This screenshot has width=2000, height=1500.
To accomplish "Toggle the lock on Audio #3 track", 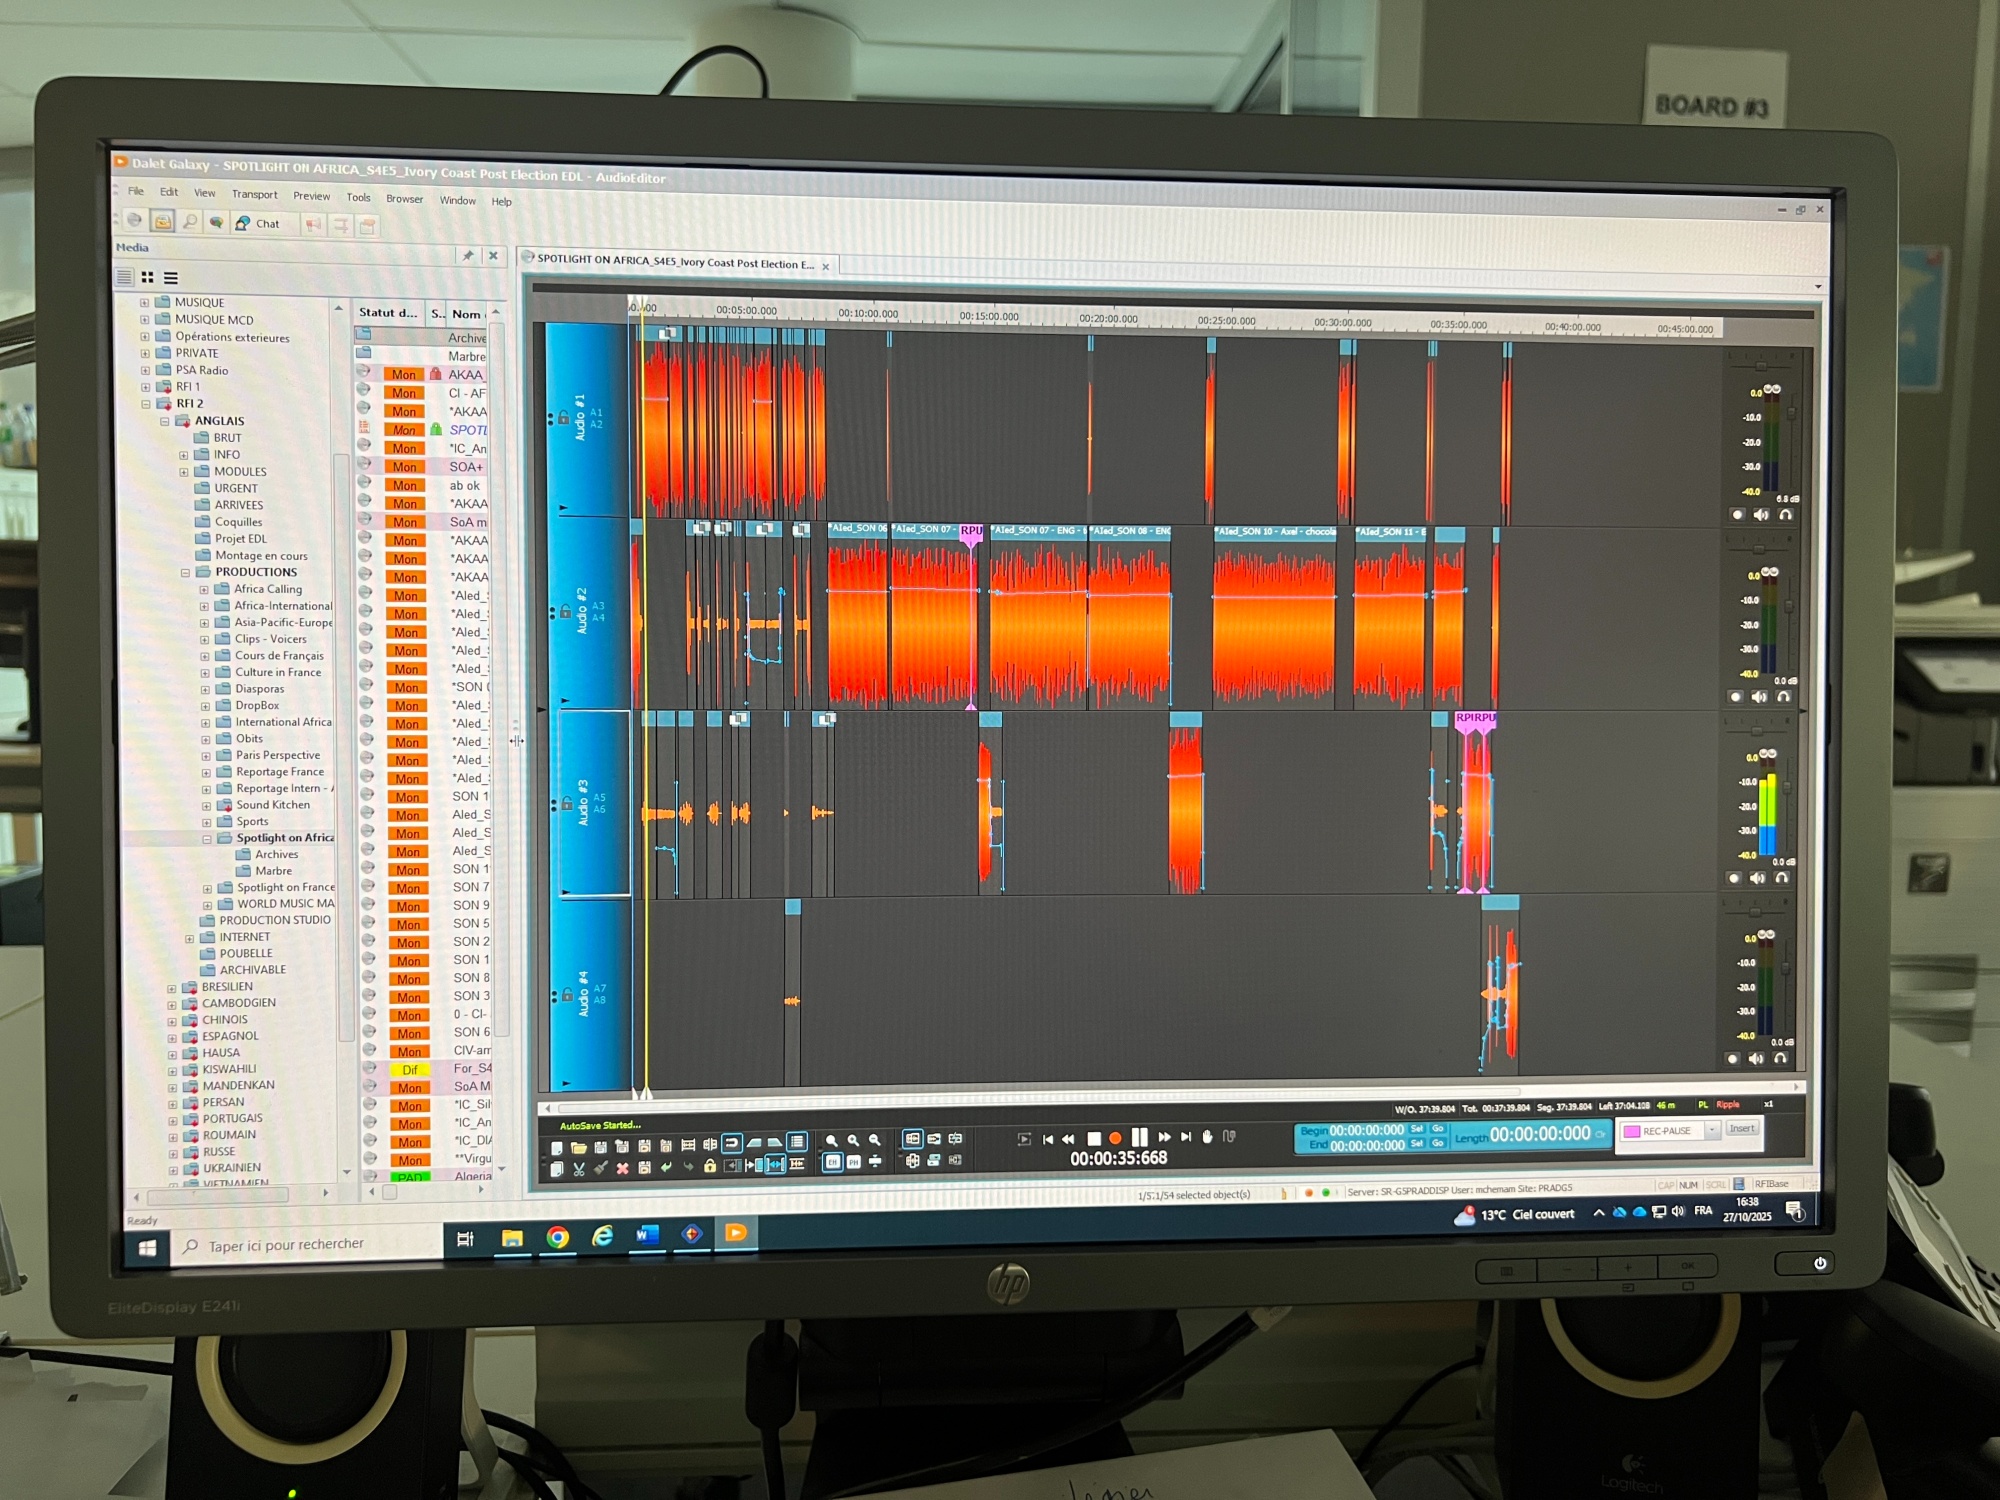I will coord(566,803).
